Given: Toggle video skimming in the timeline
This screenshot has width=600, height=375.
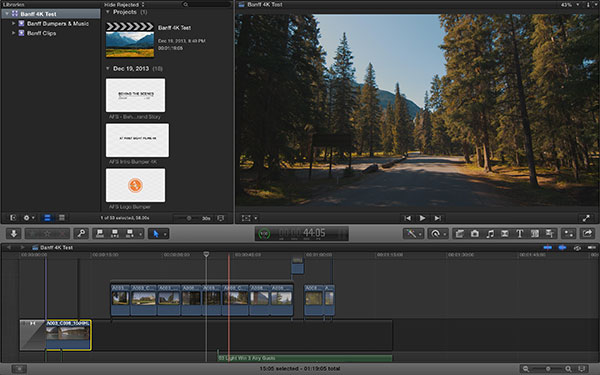Looking at the screenshot, I should tap(548, 248).
